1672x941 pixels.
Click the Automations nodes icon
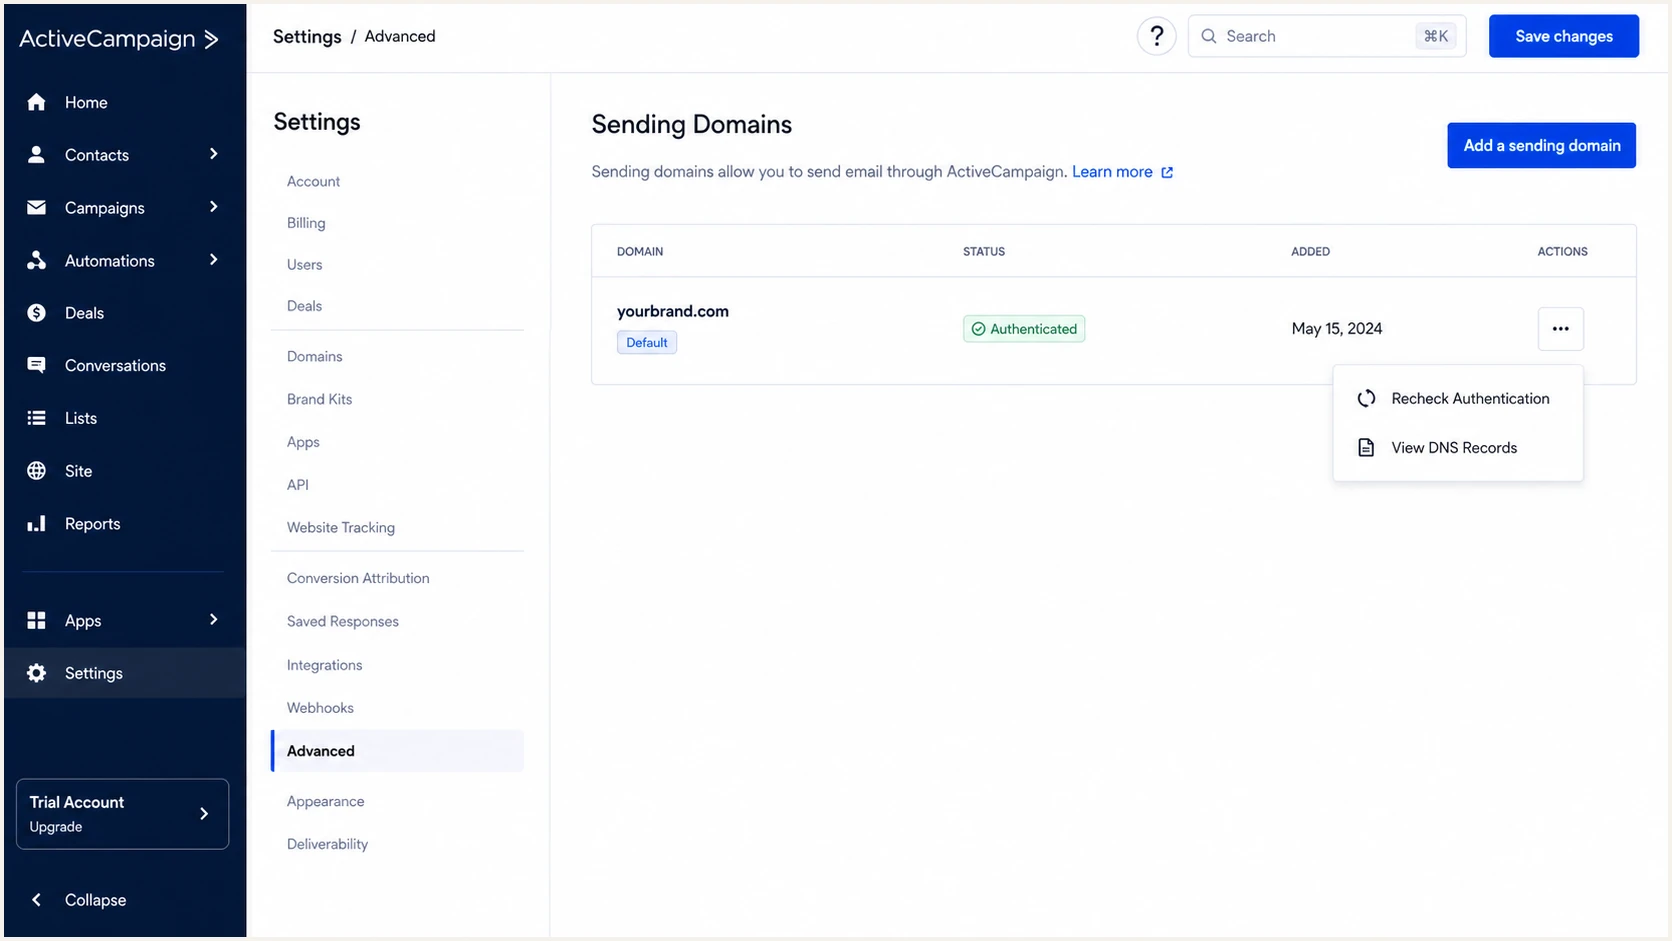coord(37,260)
